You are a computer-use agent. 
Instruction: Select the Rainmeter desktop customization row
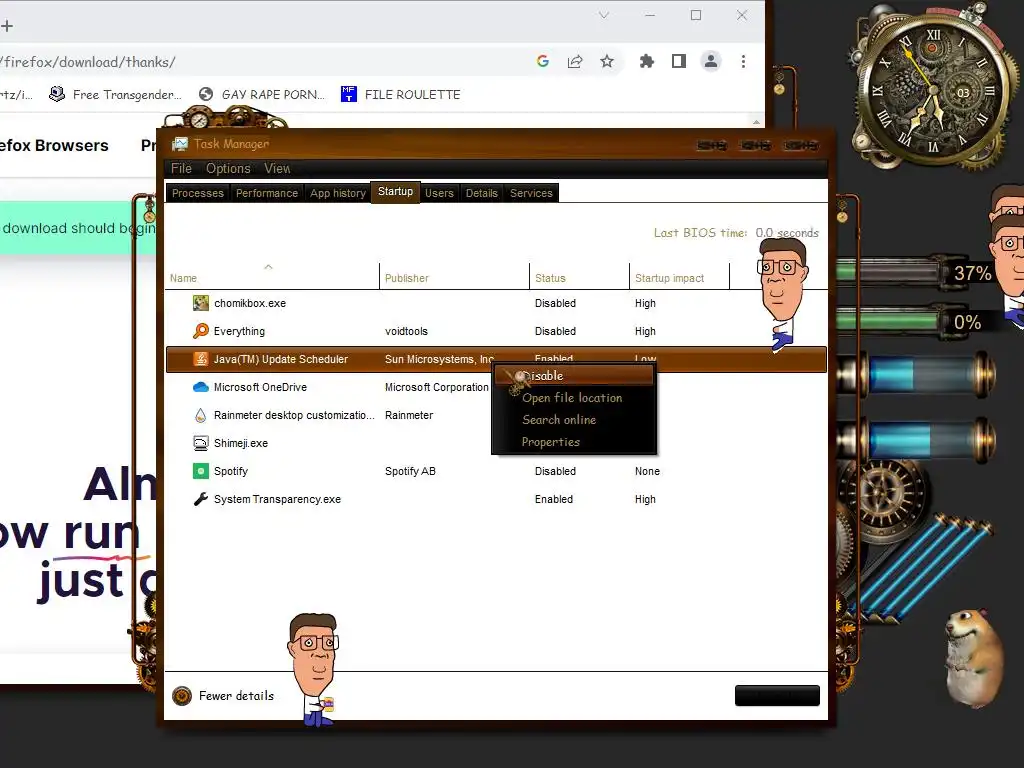point(294,415)
